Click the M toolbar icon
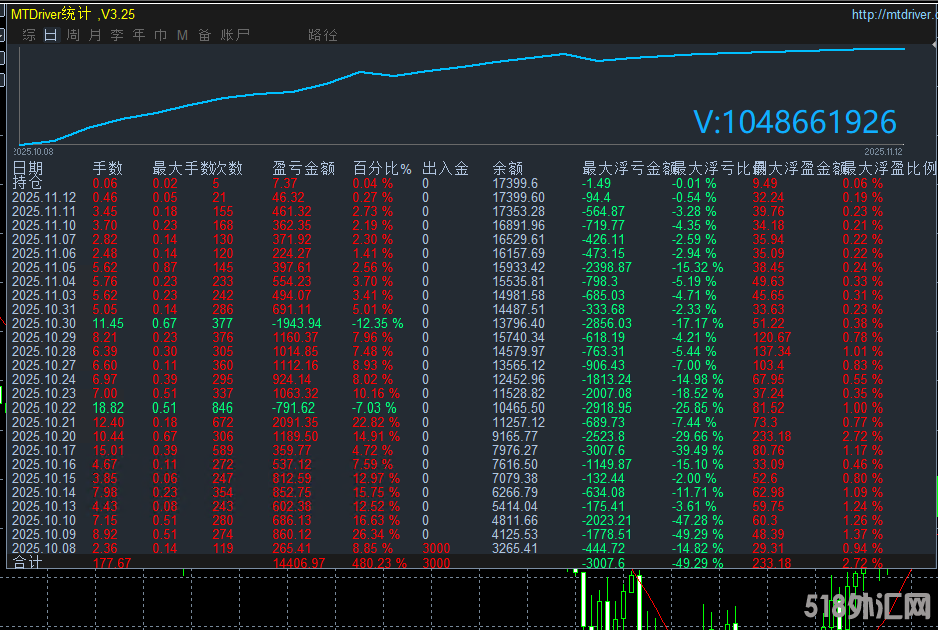Screen dimensions: 938x630 tap(183, 34)
